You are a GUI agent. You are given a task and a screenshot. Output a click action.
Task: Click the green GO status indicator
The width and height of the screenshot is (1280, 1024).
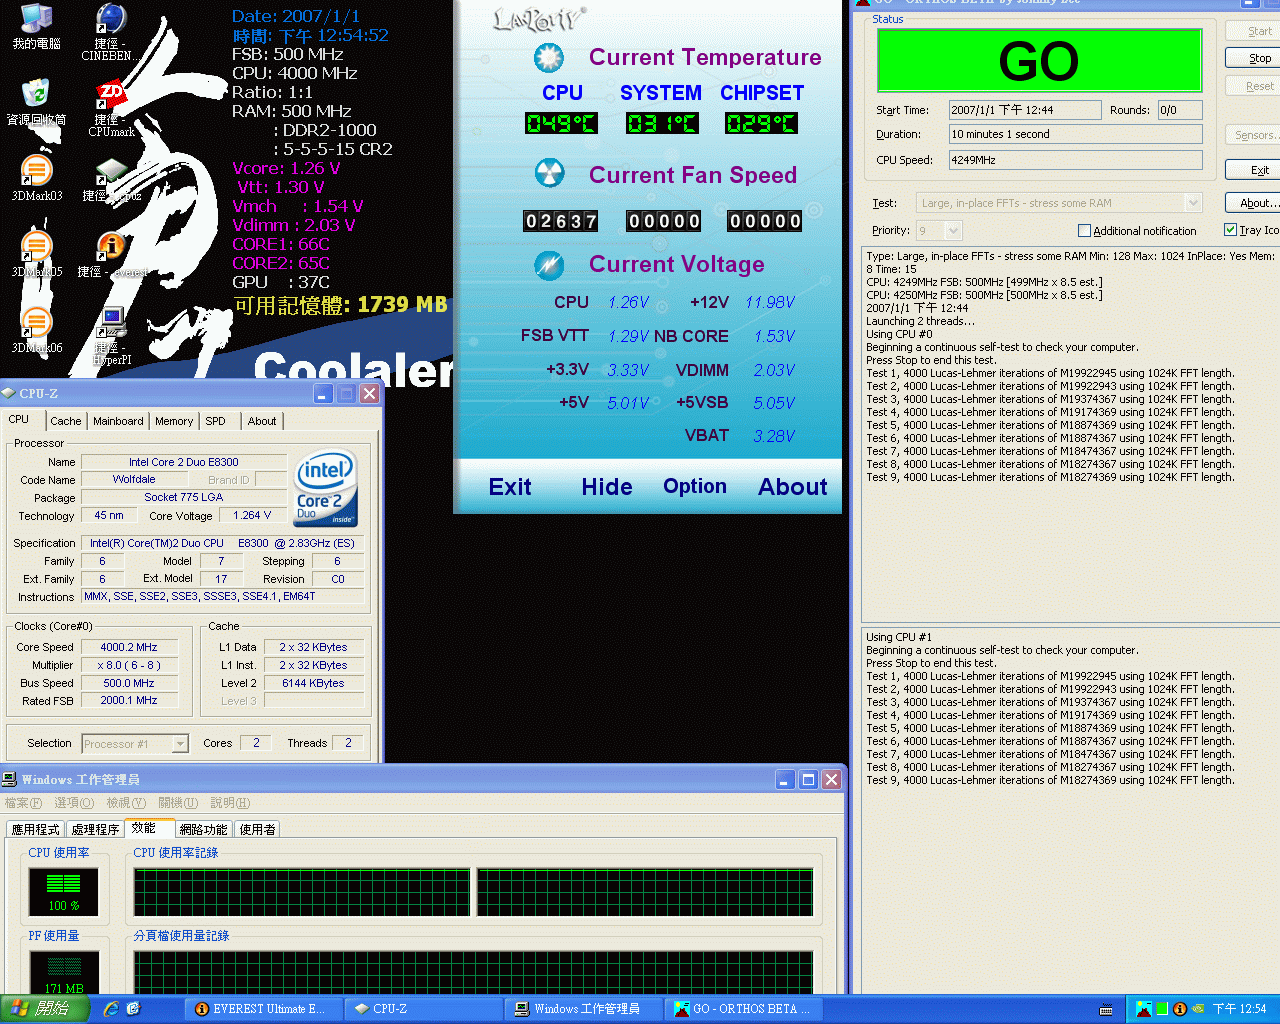(1039, 60)
